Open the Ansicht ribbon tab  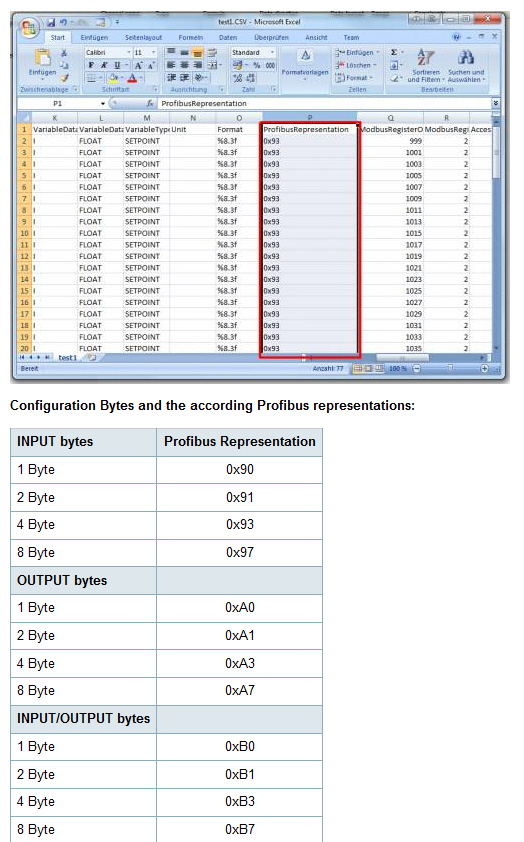point(316,38)
